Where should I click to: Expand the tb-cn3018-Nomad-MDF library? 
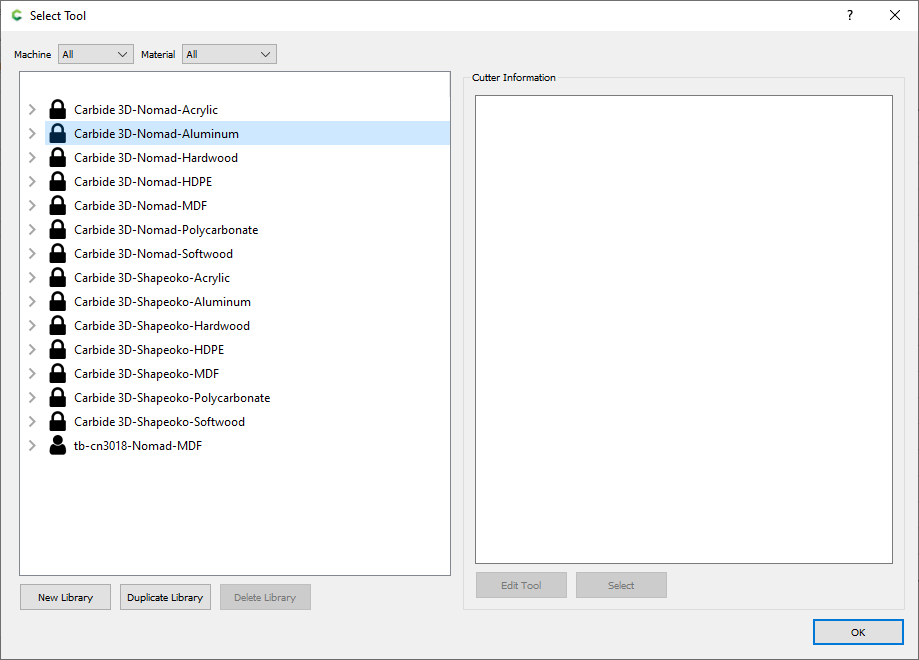31,445
